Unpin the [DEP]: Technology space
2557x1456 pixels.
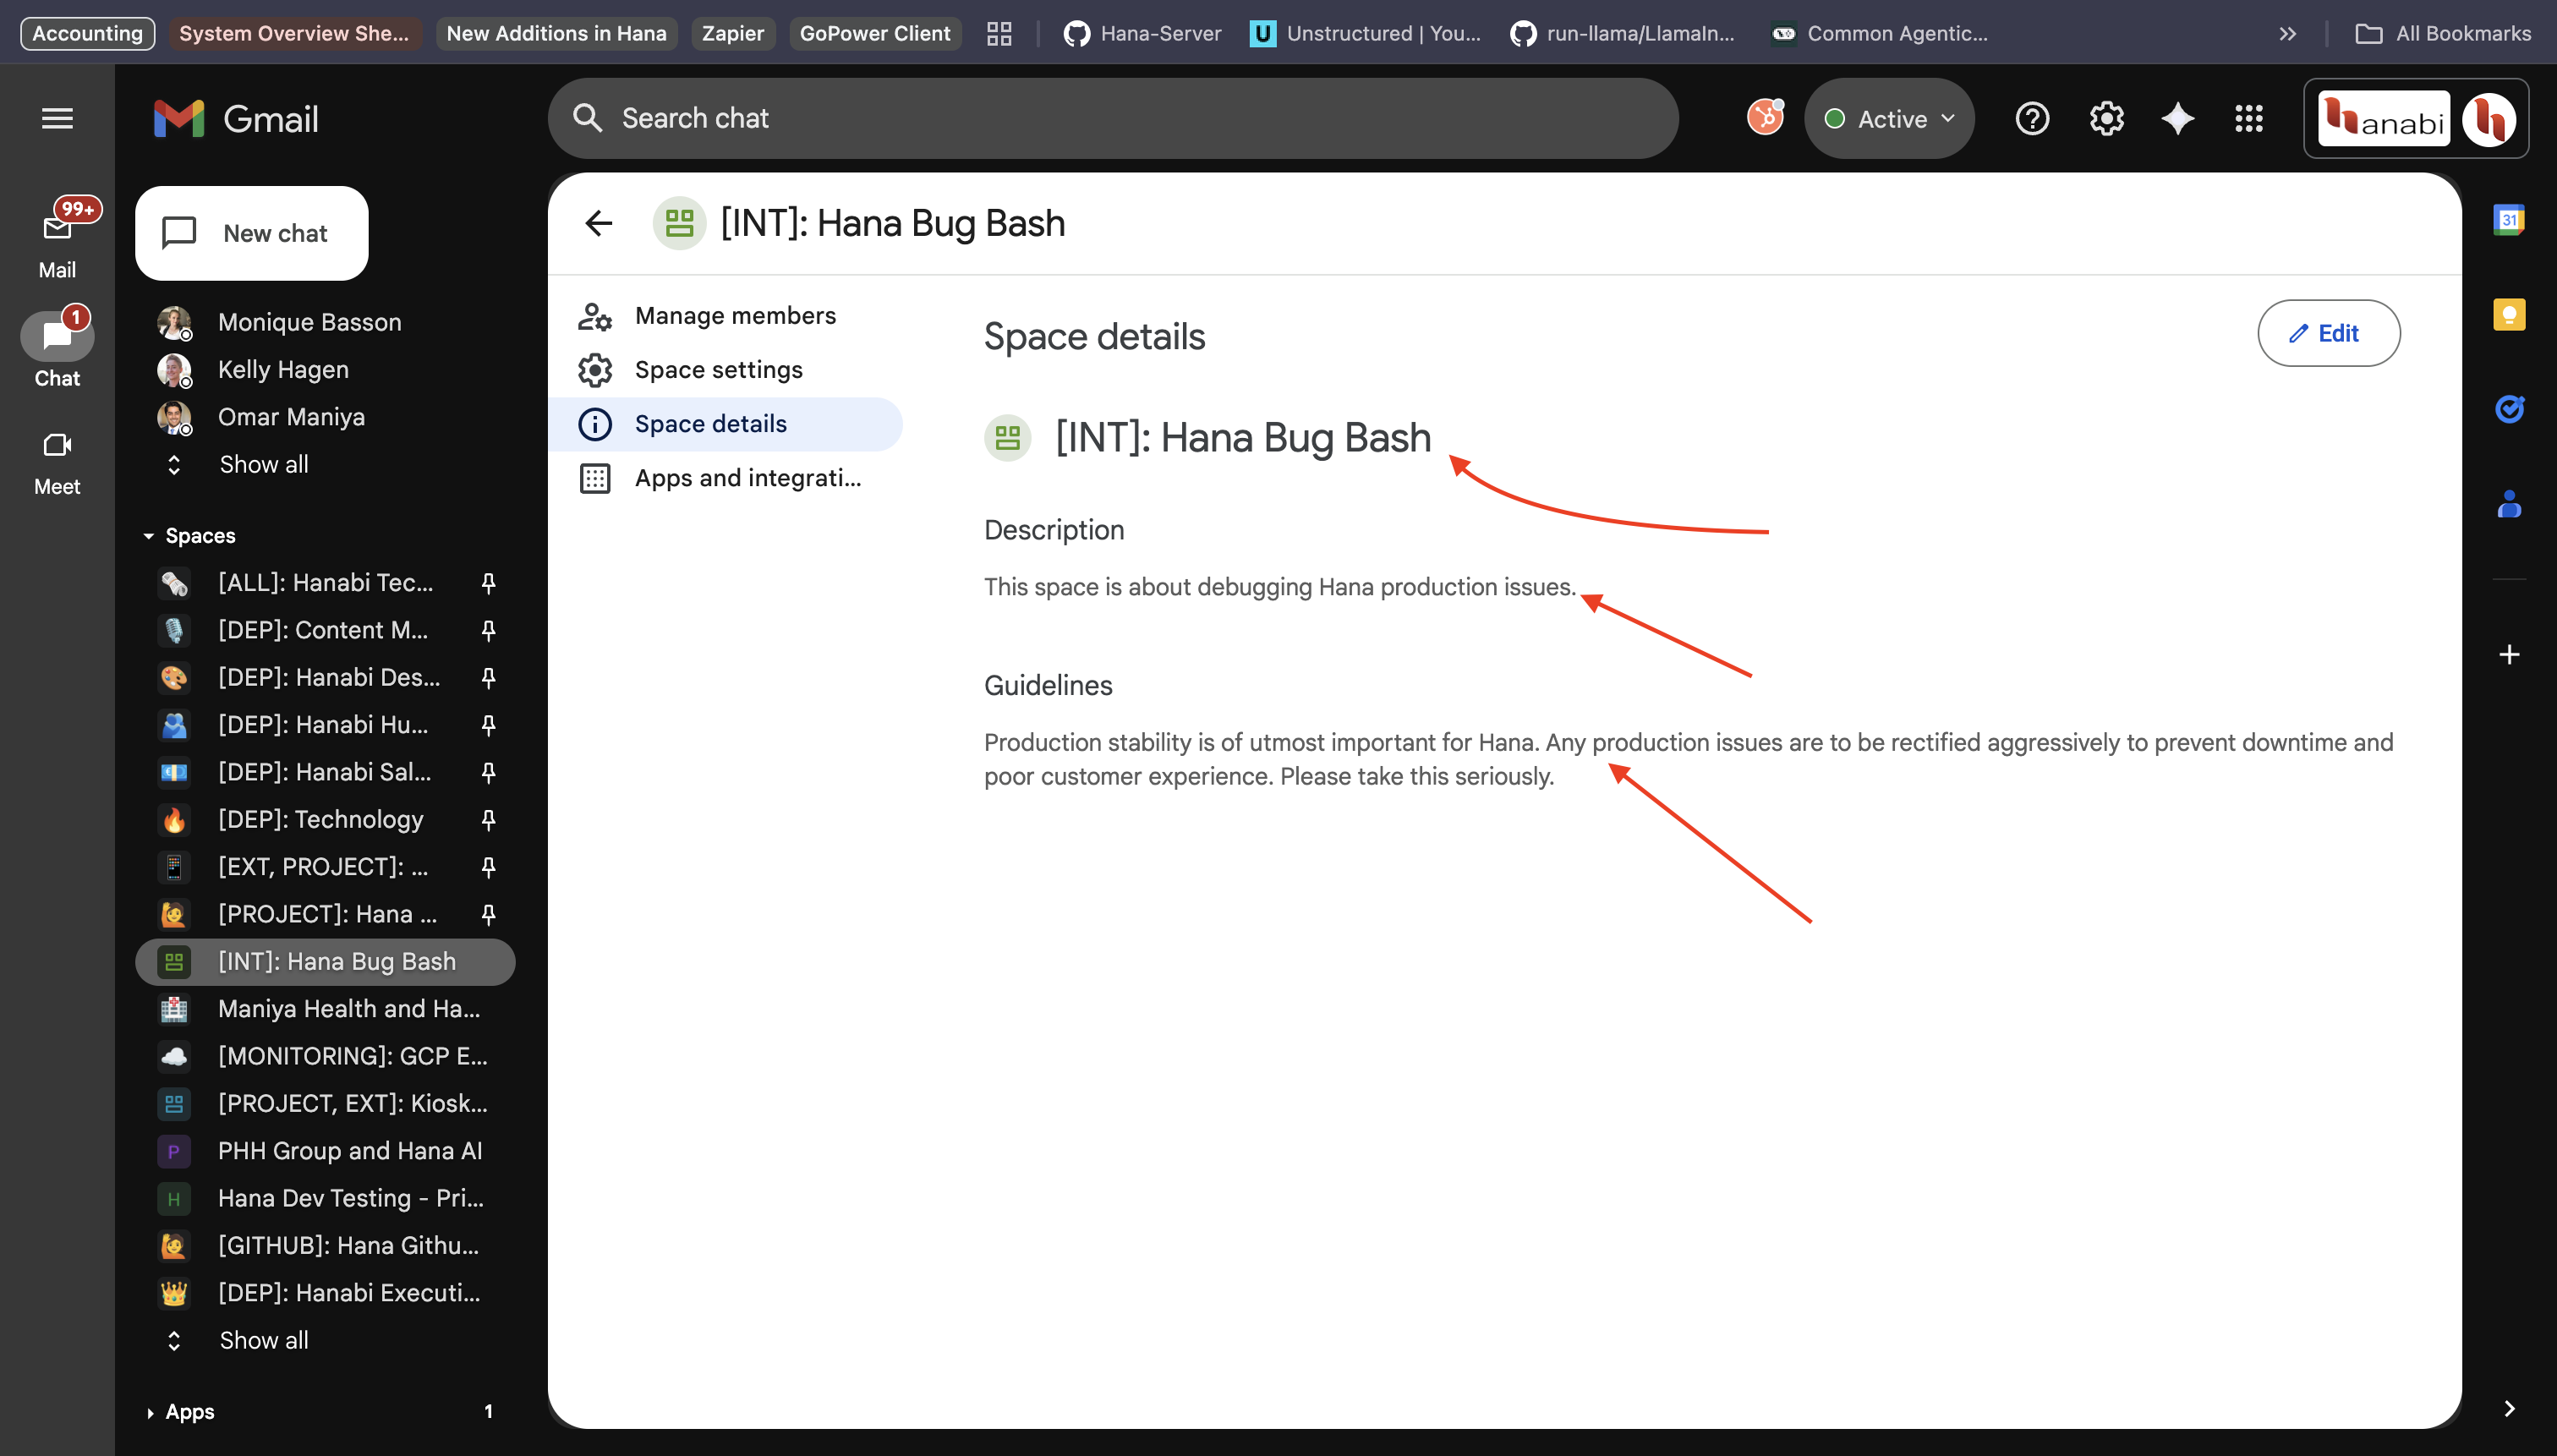coord(488,819)
